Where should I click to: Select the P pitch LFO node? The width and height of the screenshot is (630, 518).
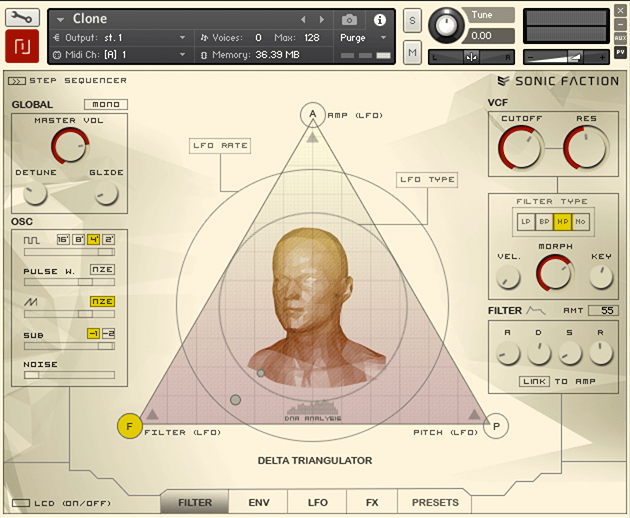[495, 427]
